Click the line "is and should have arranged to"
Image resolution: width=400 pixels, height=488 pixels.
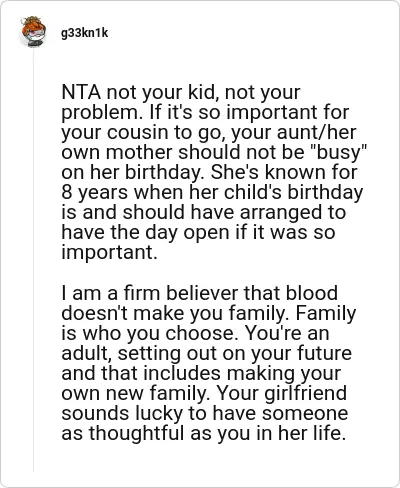(203, 212)
